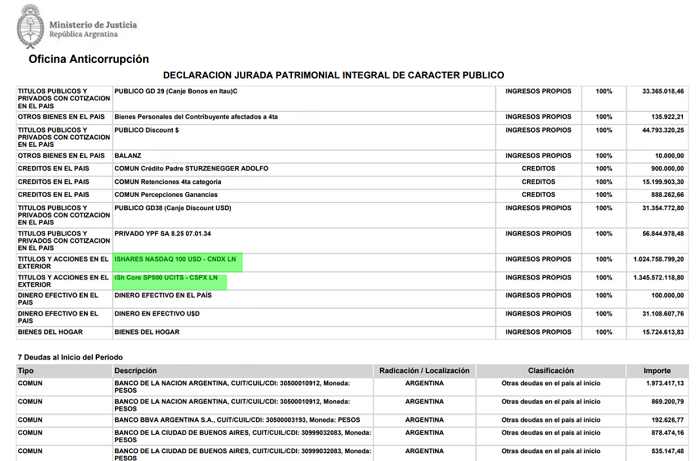Select 'DINERO EFECTIVO EN EL PAÍS' description

click(163, 295)
